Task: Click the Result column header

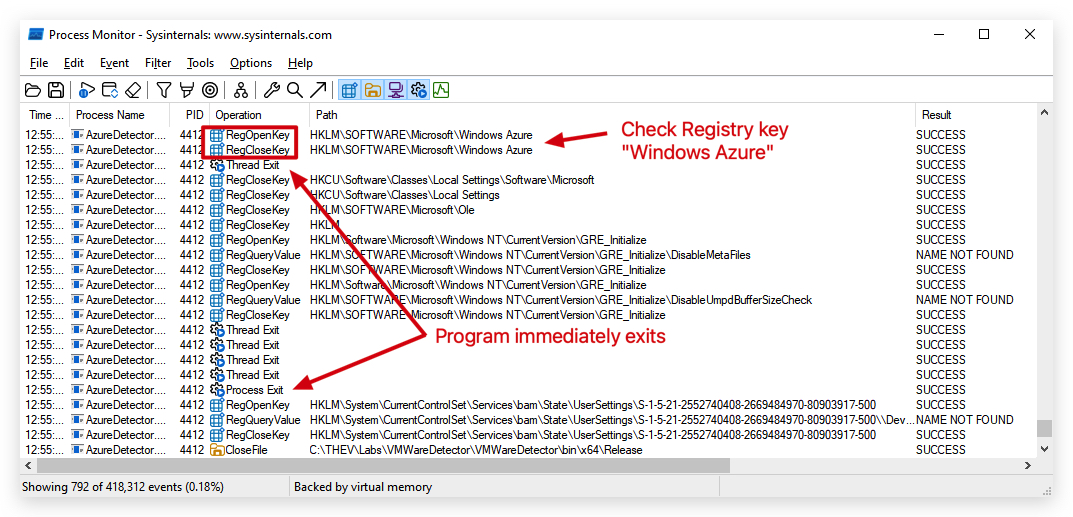Action: [976, 115]
